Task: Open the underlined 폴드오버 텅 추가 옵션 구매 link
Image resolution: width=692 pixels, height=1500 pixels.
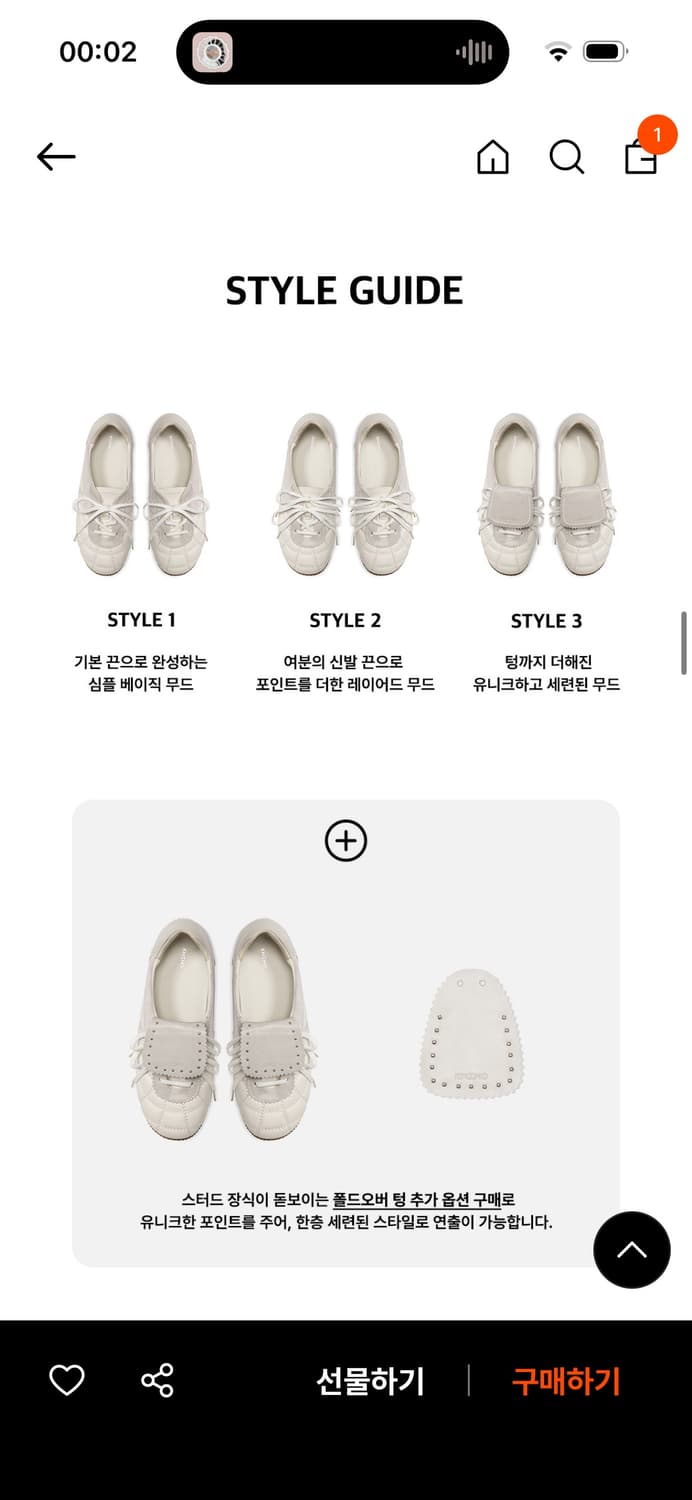Action: click(417, 1200)
